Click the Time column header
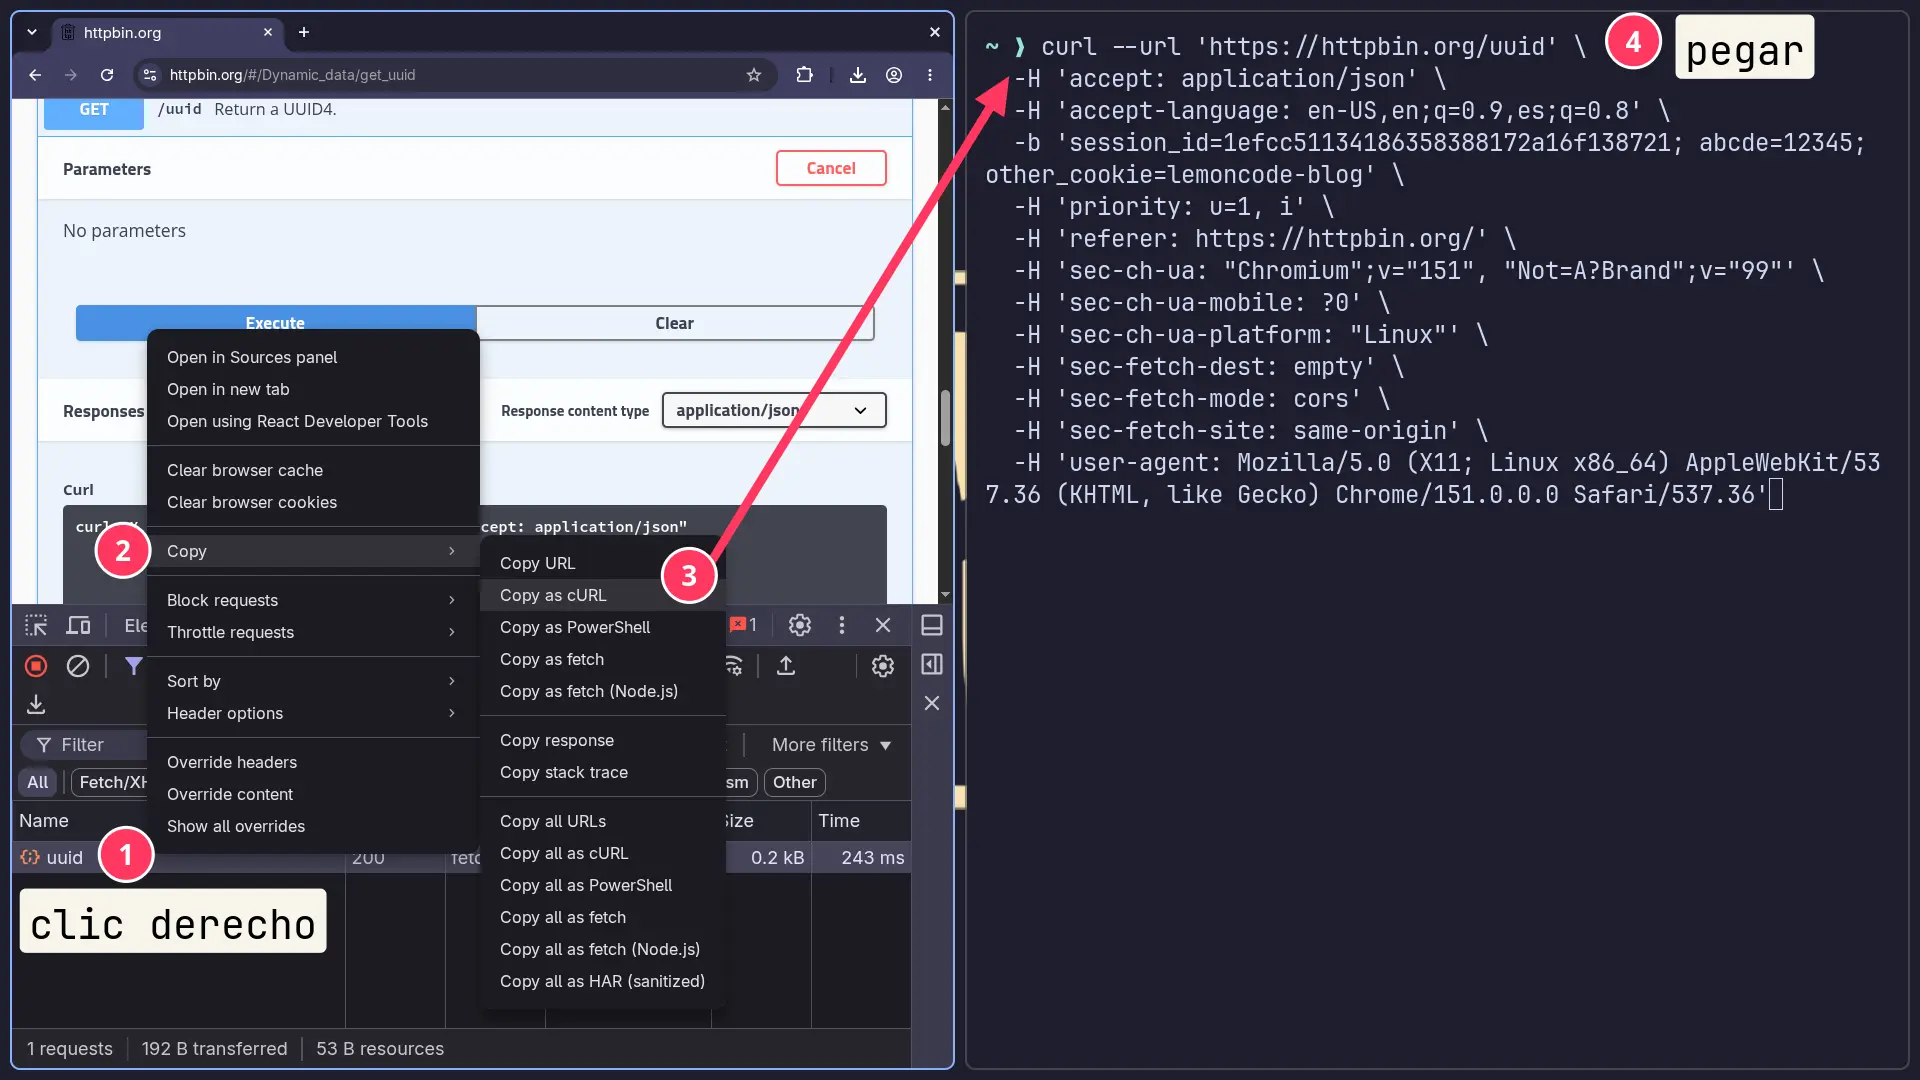 (860, 821)
